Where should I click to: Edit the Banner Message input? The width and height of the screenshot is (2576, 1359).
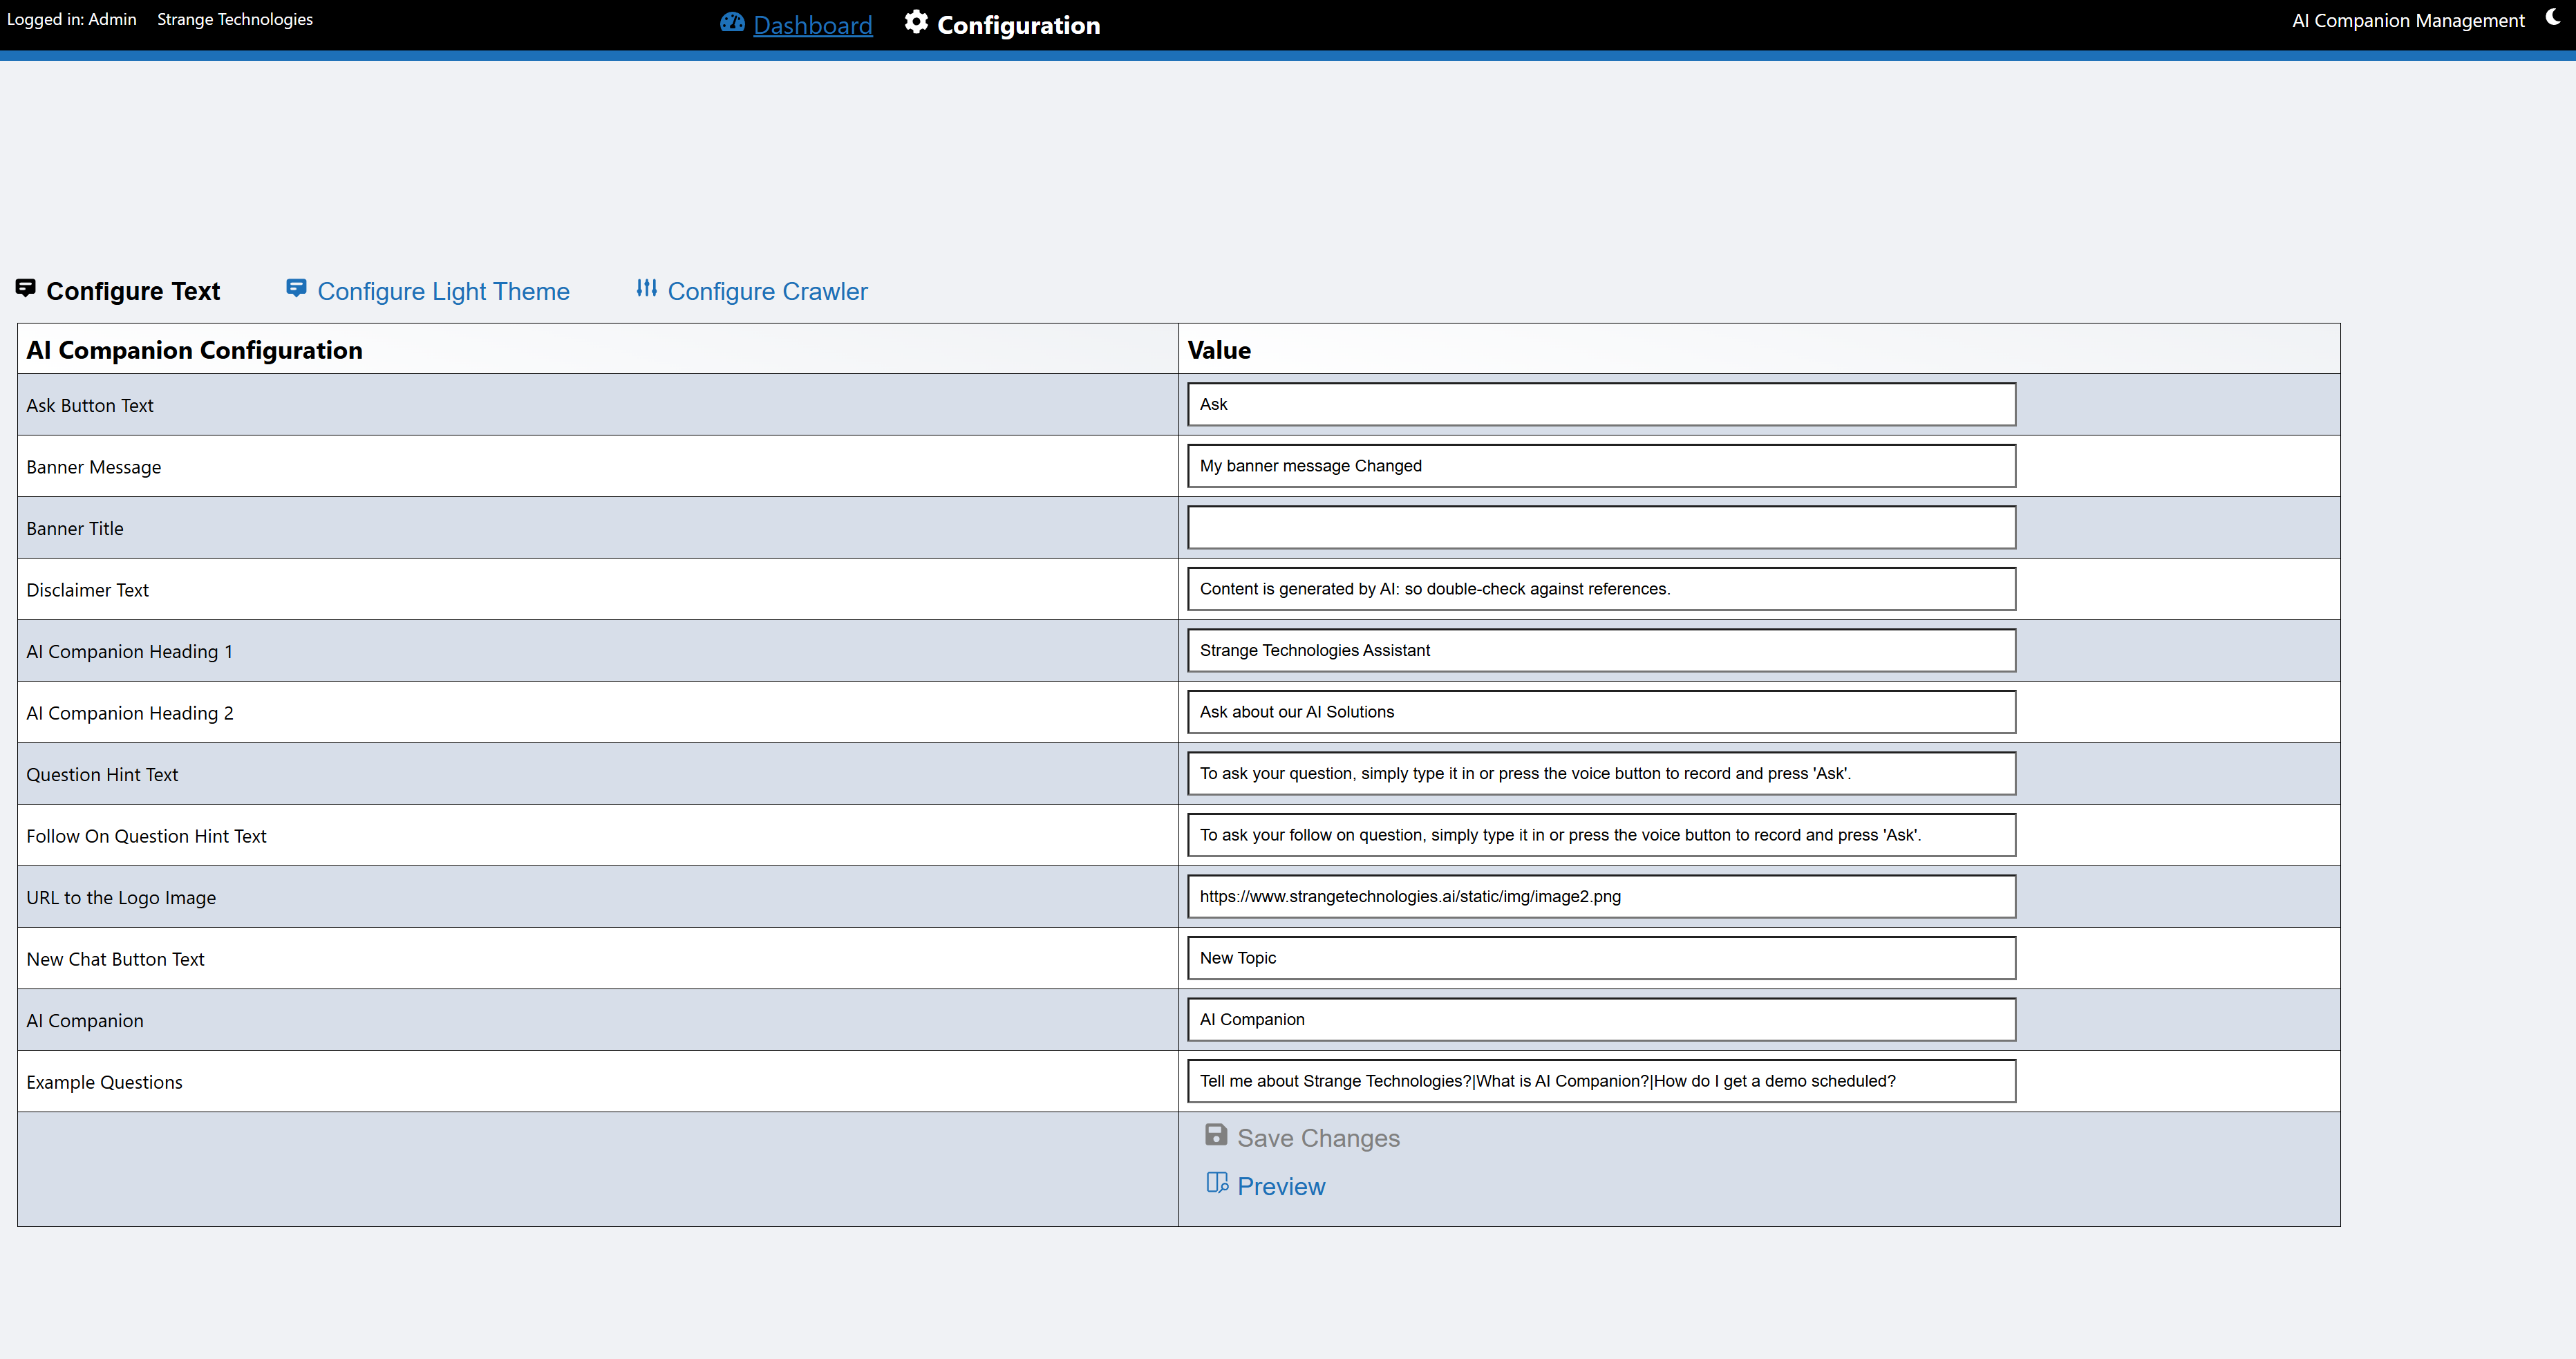(1600, 466)
